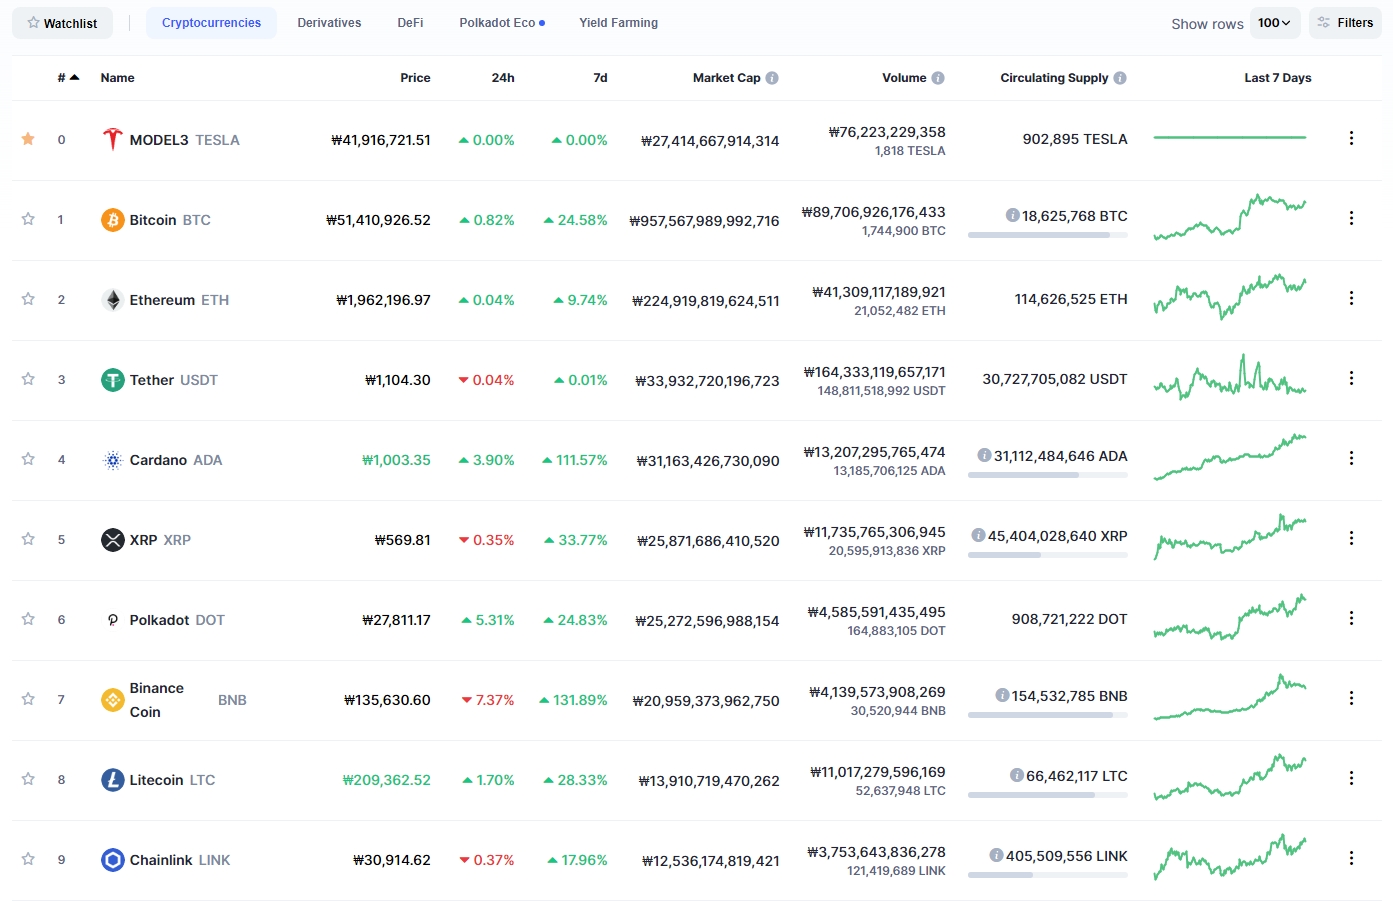Click the Polkadot coin logo
This screenshot has width=1393, height=901.
tap(112, 619)
